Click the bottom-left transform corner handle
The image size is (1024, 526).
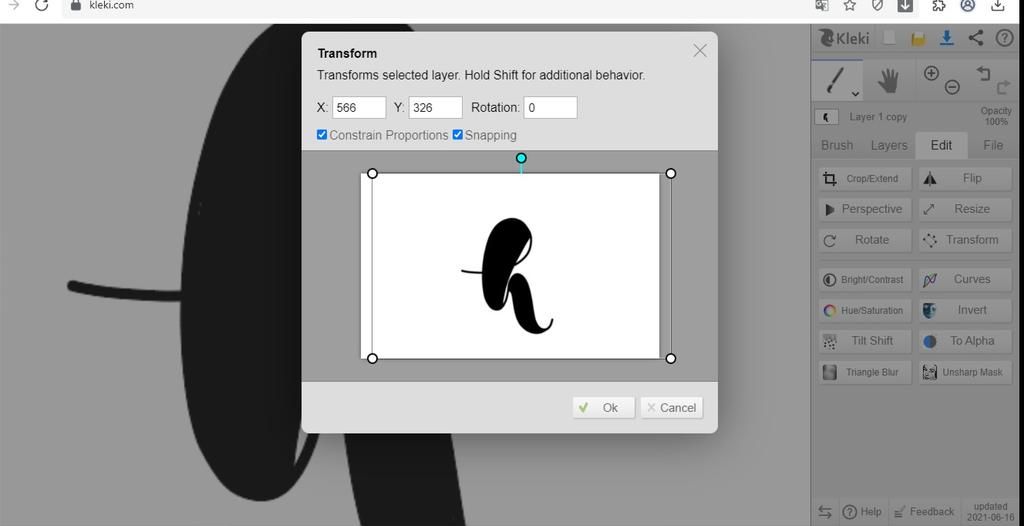(x=372, y=358)
